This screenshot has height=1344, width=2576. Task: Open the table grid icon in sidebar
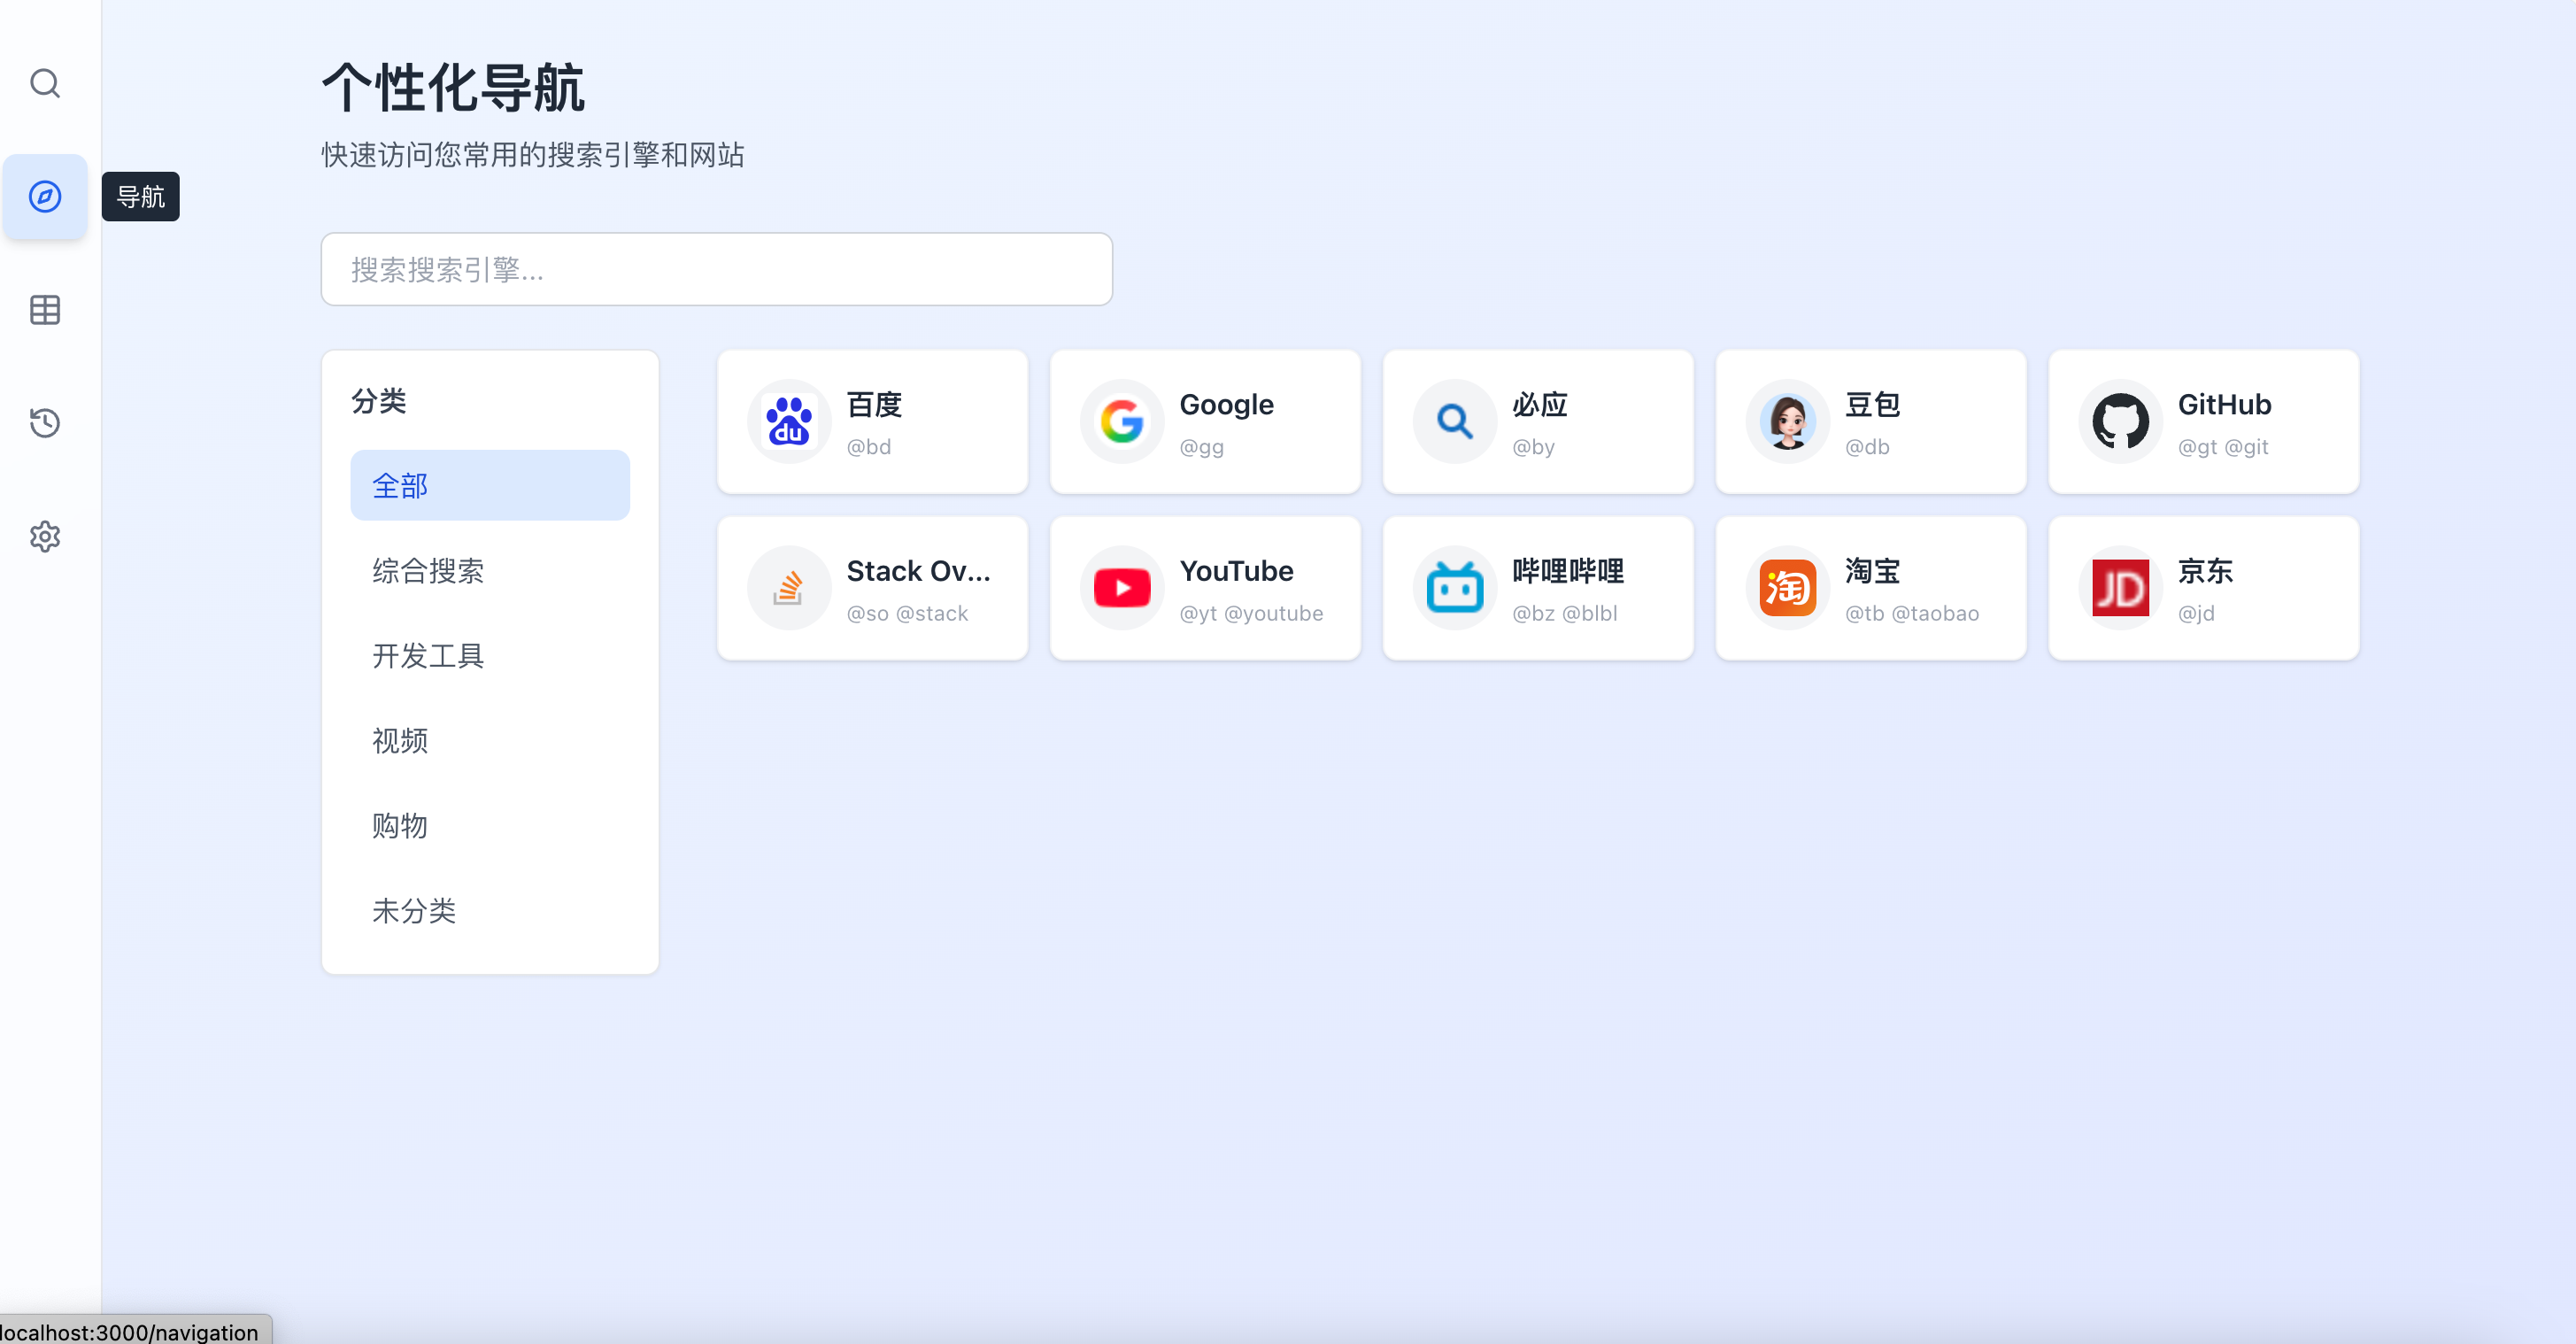pyautogui.click(x=45, y=310)
